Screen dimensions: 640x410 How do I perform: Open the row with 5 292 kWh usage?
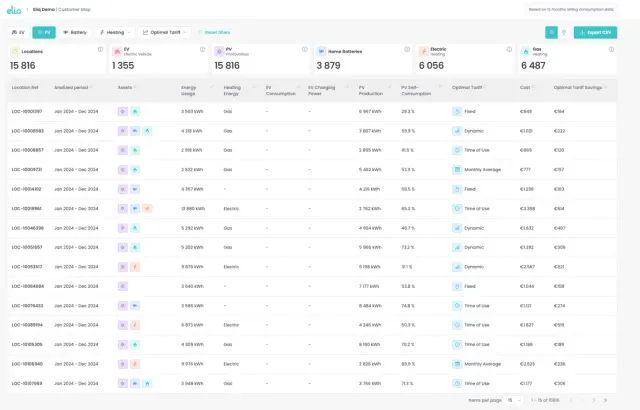tap(312, 228)
